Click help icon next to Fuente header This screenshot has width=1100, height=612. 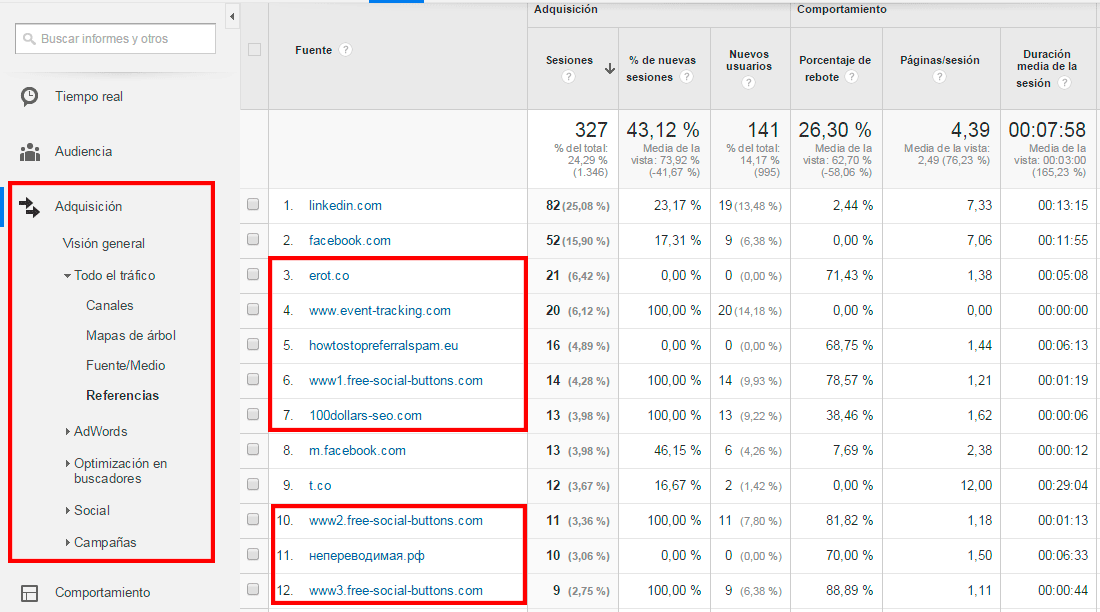click(x=345, y=50)
